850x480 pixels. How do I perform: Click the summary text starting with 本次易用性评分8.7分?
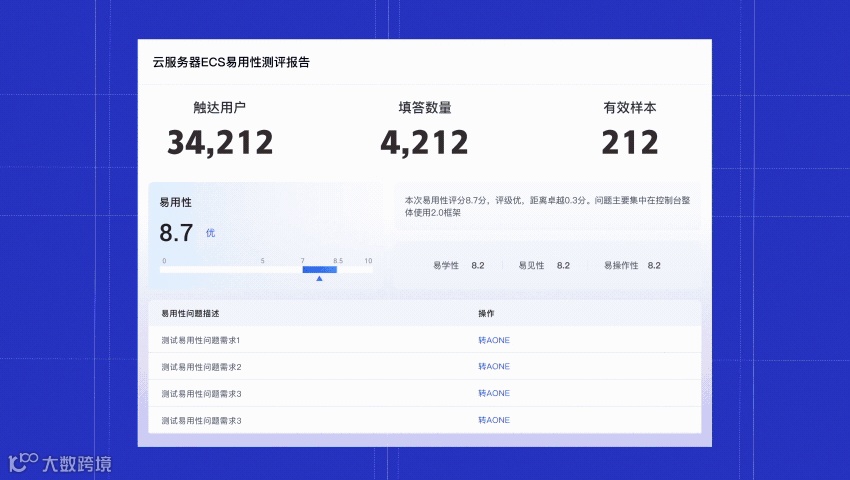(548, 206)
